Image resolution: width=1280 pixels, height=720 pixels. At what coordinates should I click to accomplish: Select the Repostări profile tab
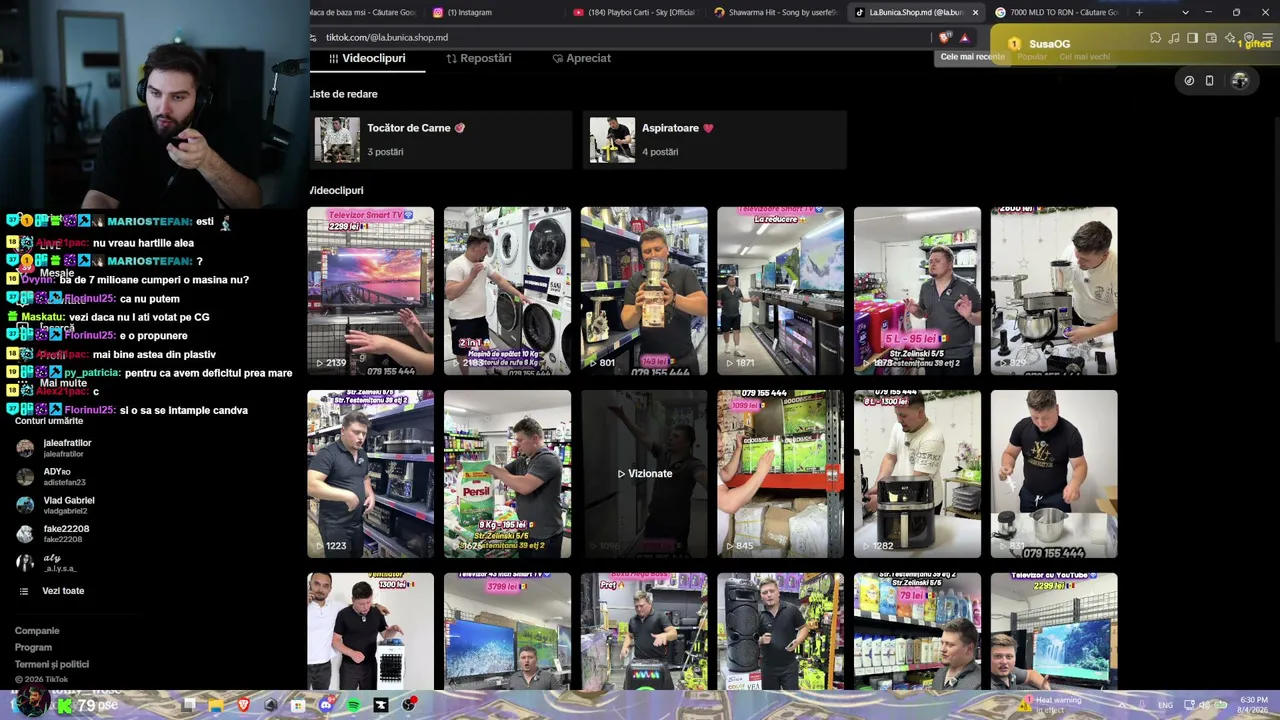point(479,58)
